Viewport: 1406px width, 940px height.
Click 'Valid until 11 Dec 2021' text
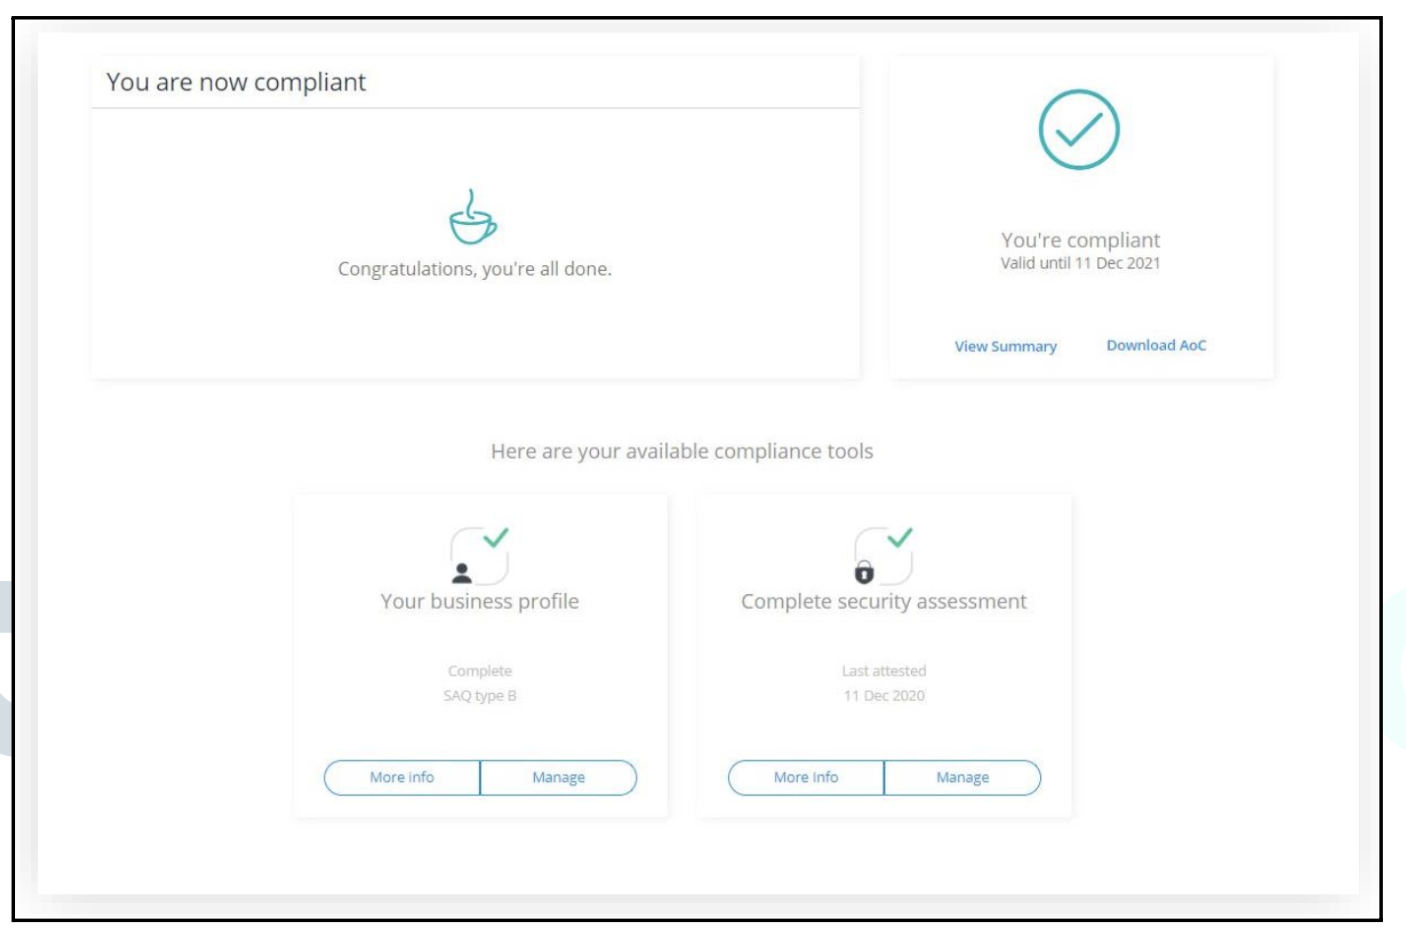[x=1080, y=263]
